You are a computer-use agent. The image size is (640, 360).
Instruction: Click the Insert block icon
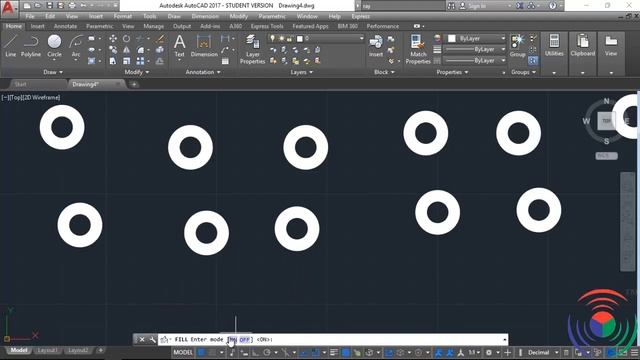tap(376, 45)
